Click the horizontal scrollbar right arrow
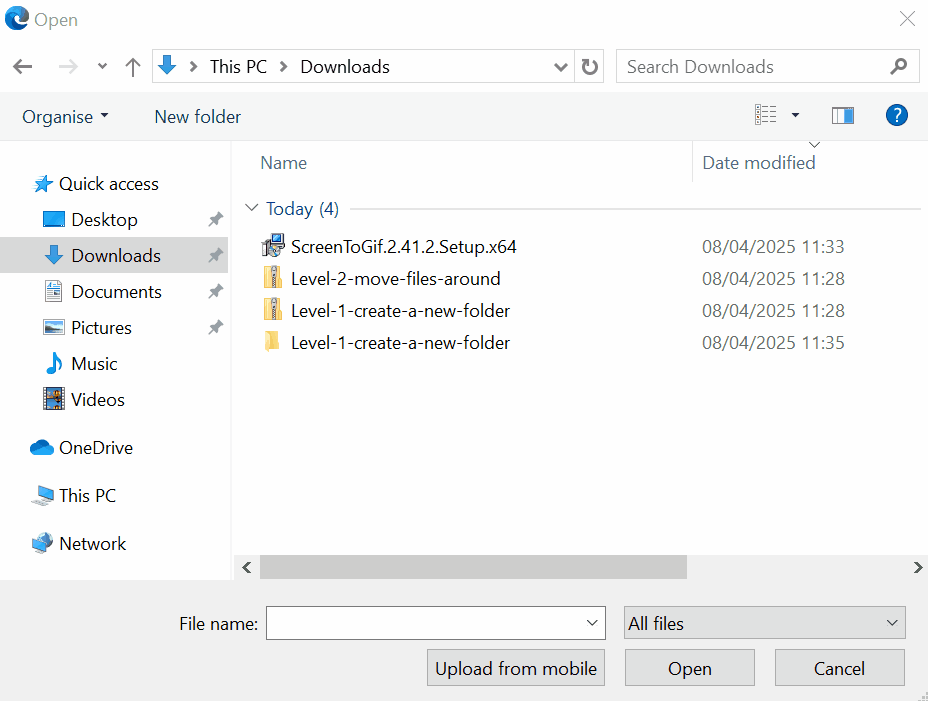 917,567
